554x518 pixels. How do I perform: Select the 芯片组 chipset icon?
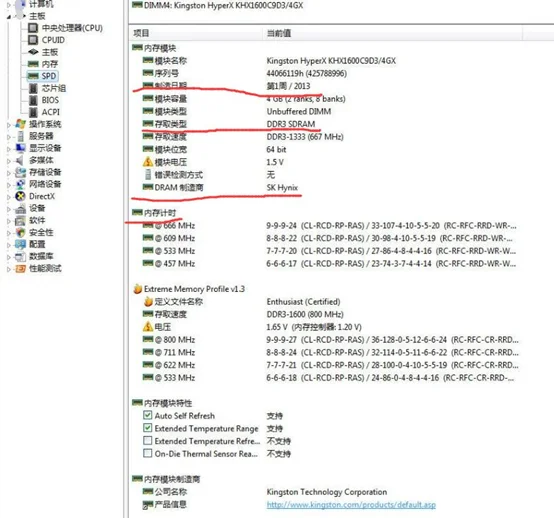(x=33, y=88)
